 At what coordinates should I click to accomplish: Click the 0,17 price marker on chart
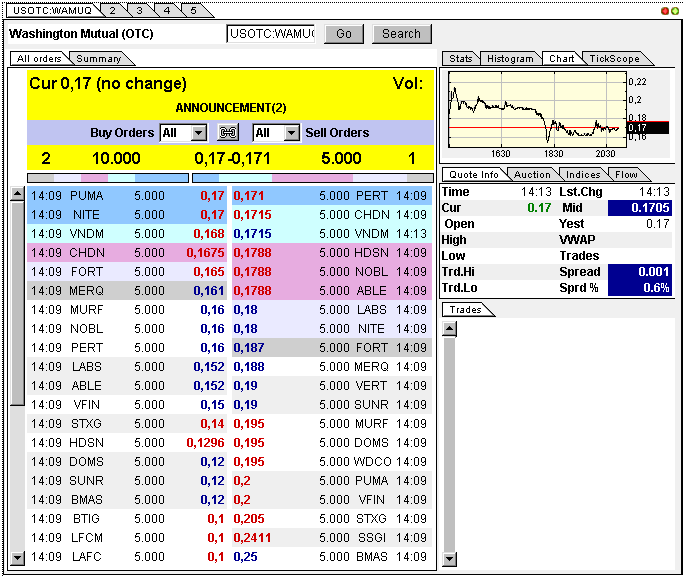point(648,128)
